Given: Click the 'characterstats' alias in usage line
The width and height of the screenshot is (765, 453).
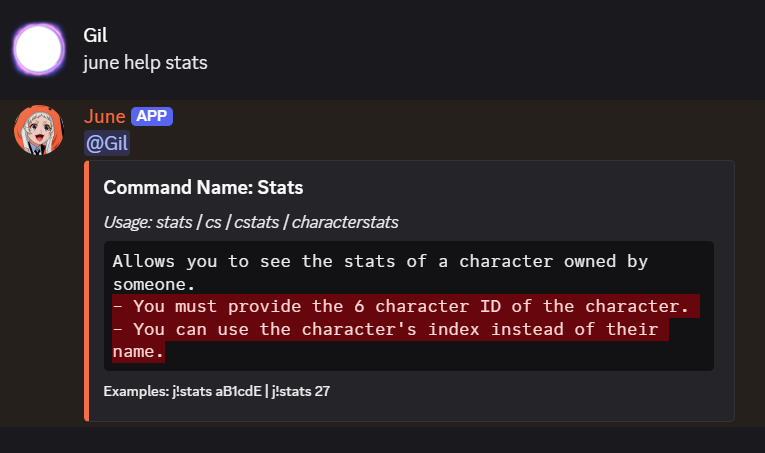Looking at the screenshot, I should coord(333,221).
